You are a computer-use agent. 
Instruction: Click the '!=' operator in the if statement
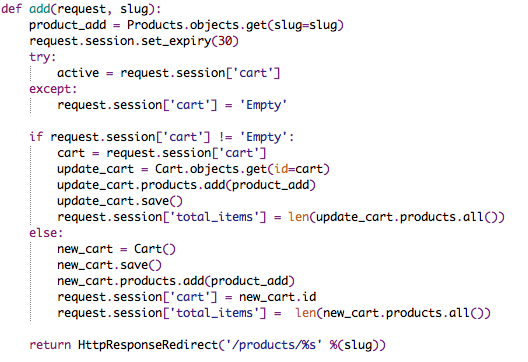[x=225, y=137]
